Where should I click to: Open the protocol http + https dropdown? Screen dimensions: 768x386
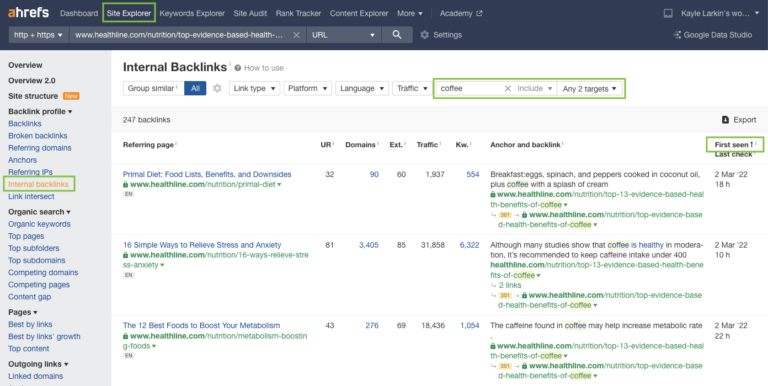coord(39,35)
